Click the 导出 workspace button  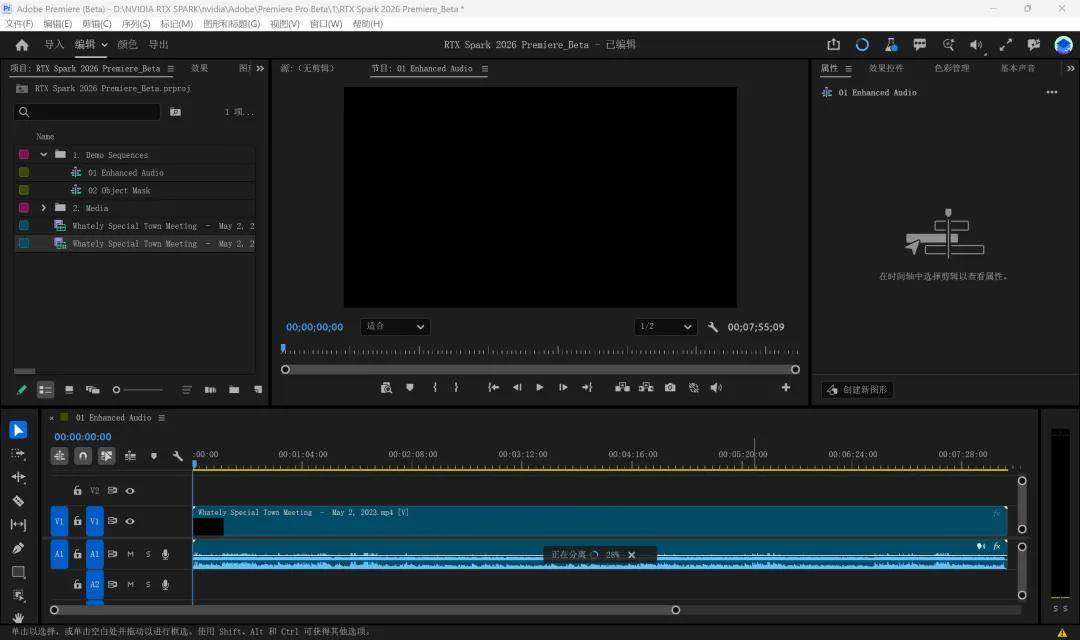tap(158, 45)
